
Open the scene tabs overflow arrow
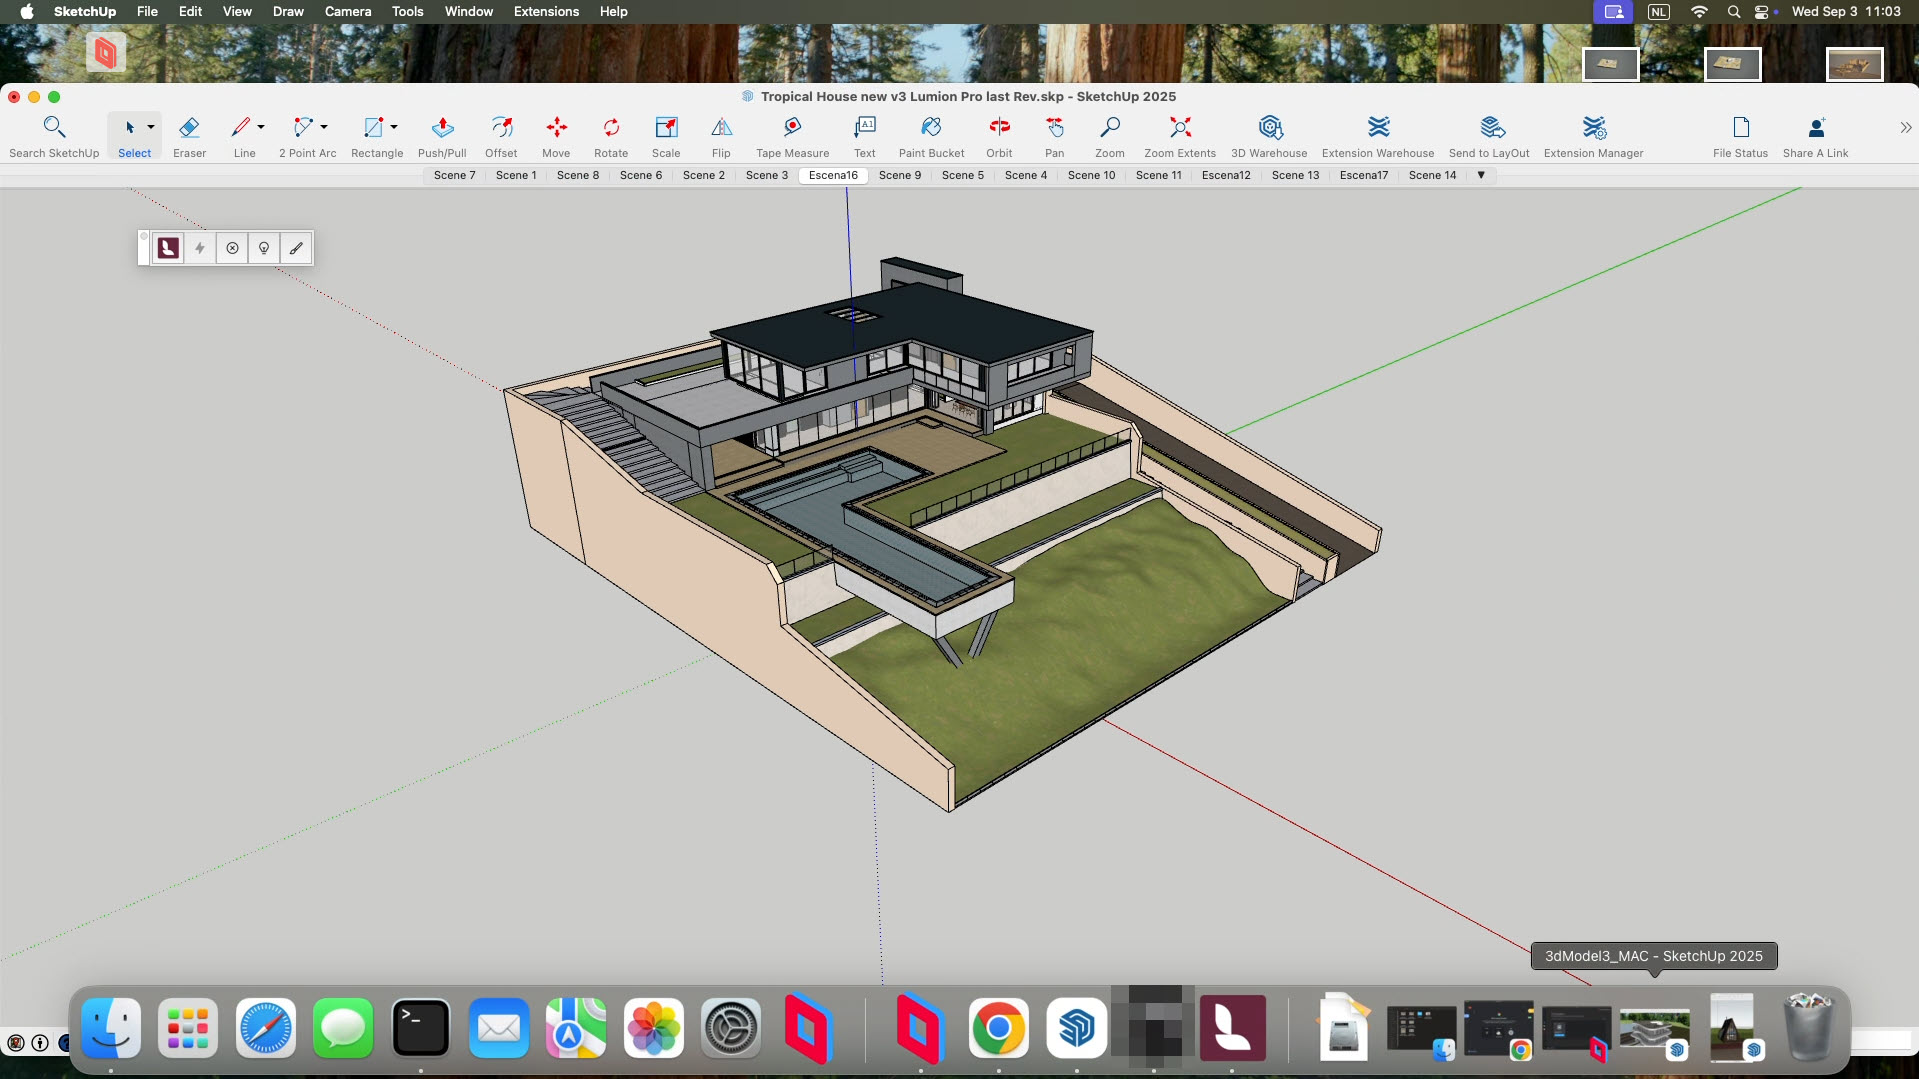click(1481, 174)
